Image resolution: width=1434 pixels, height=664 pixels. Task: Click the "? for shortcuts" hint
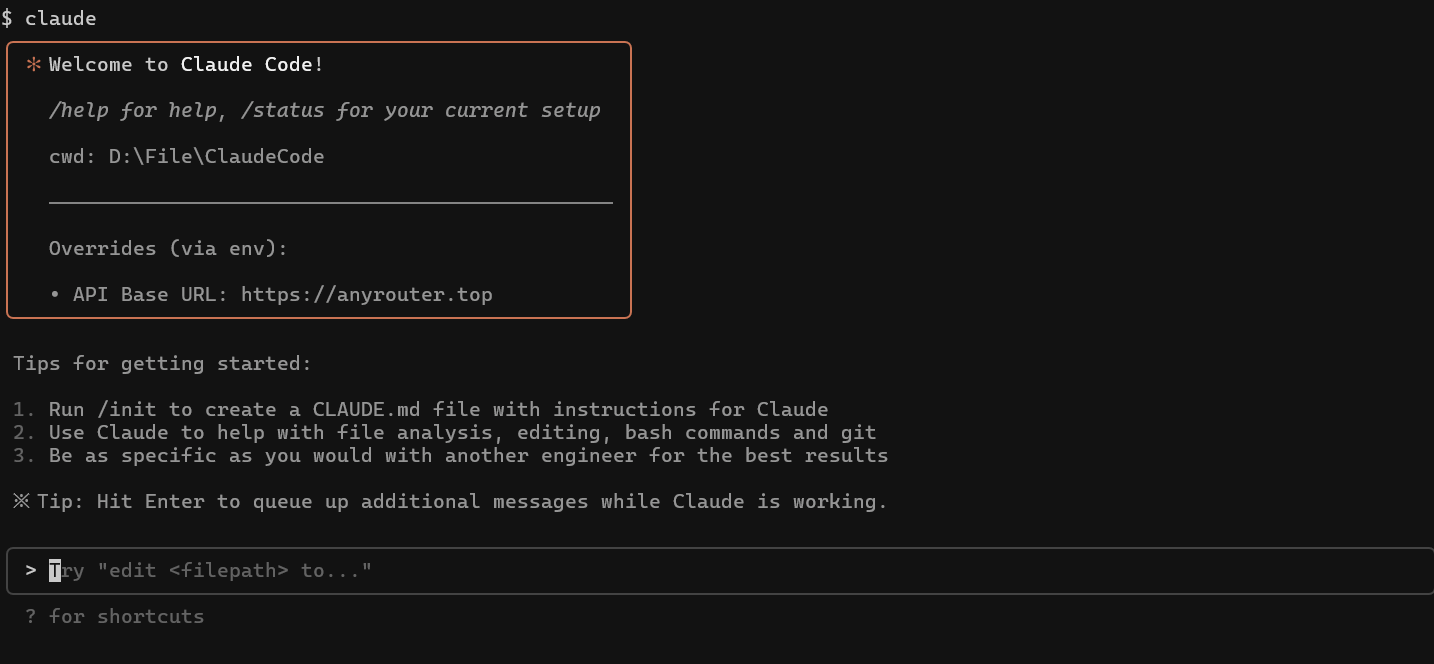[x=115, y=616]
